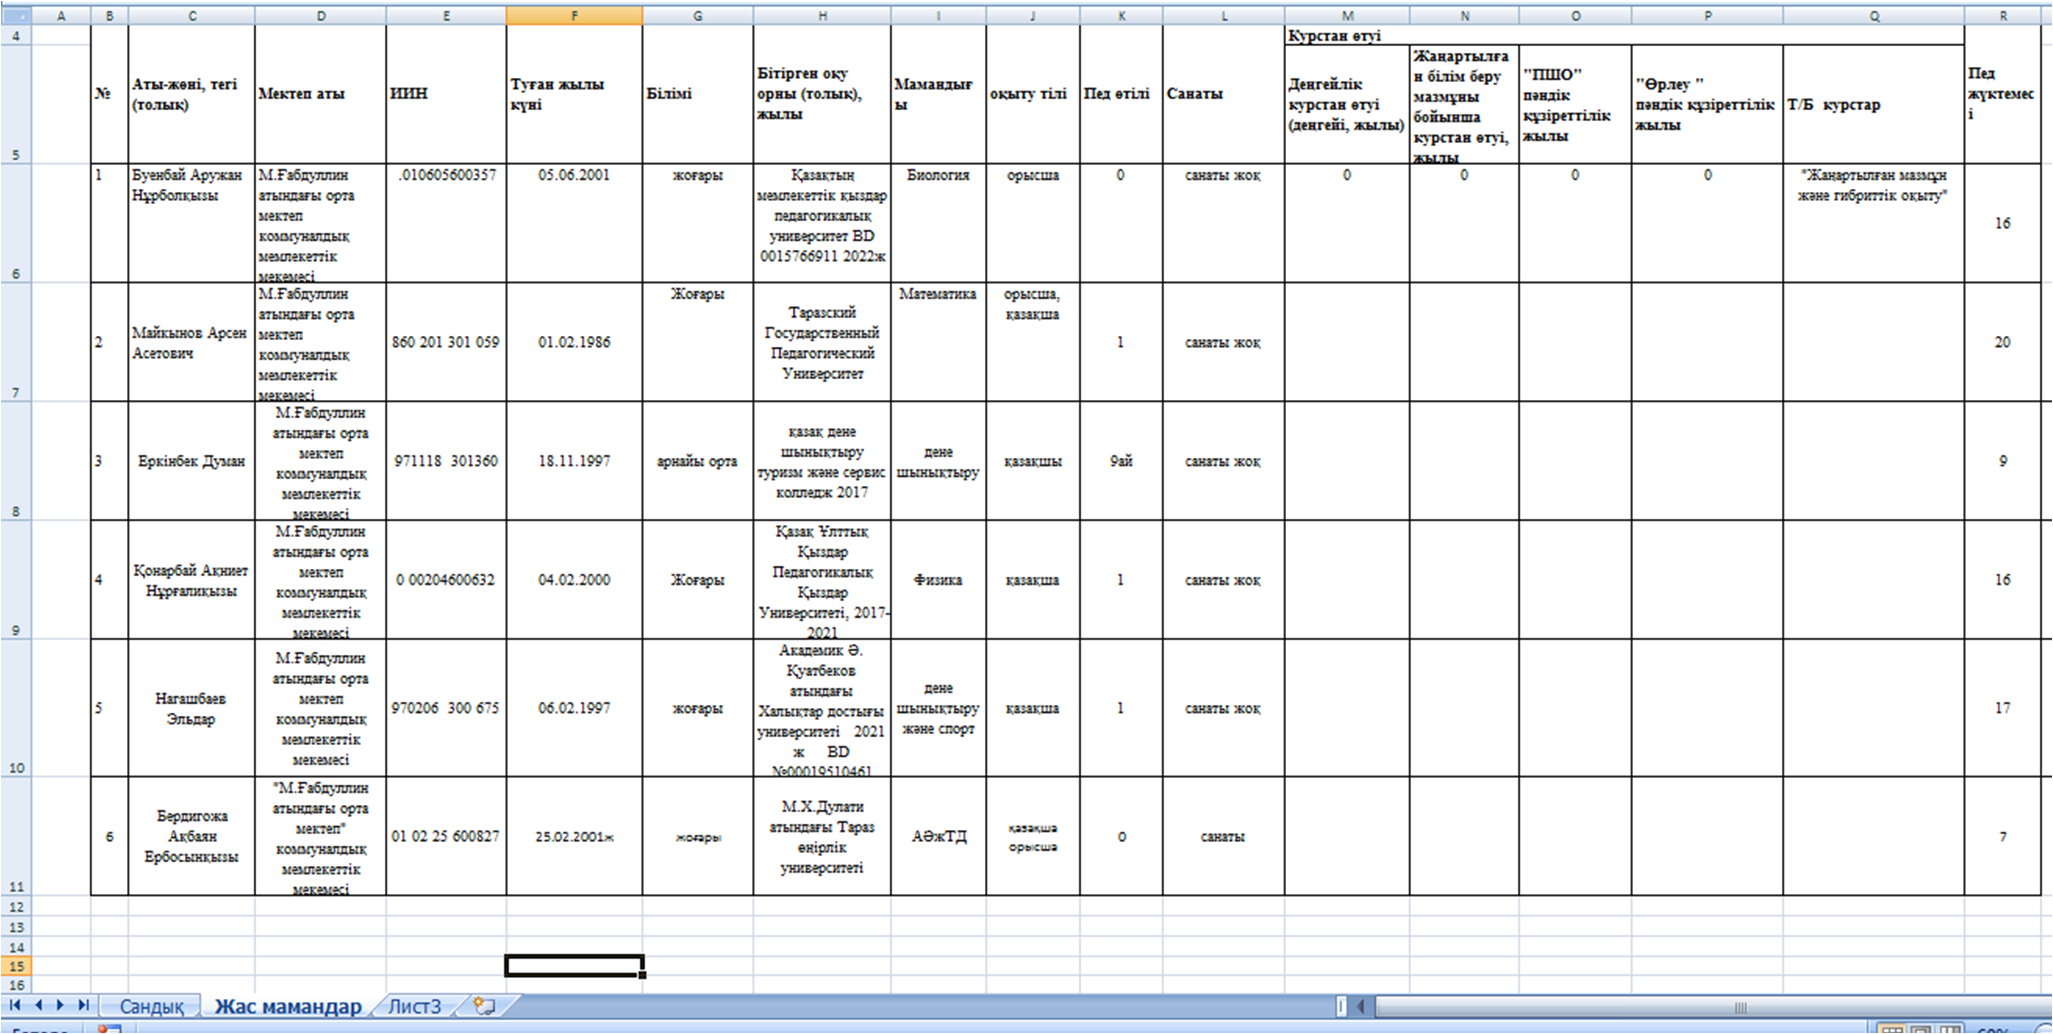2053x1034 pixels.
Task: Jump to the last sheet tab arrow
Action: [x=84, y=1005]
